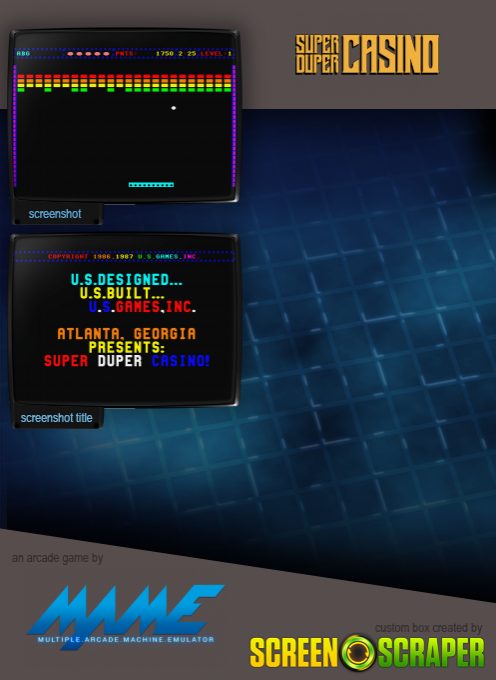Click the cyan paddle in gameplay screenshot
The image size is (496, 680).
click(x=151, y=185)
